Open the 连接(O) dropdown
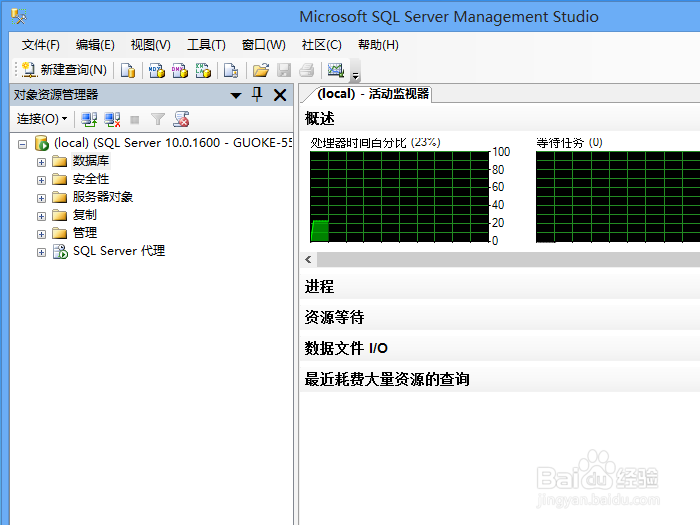Viewport: 700px width, 525px height. point(42,119)
